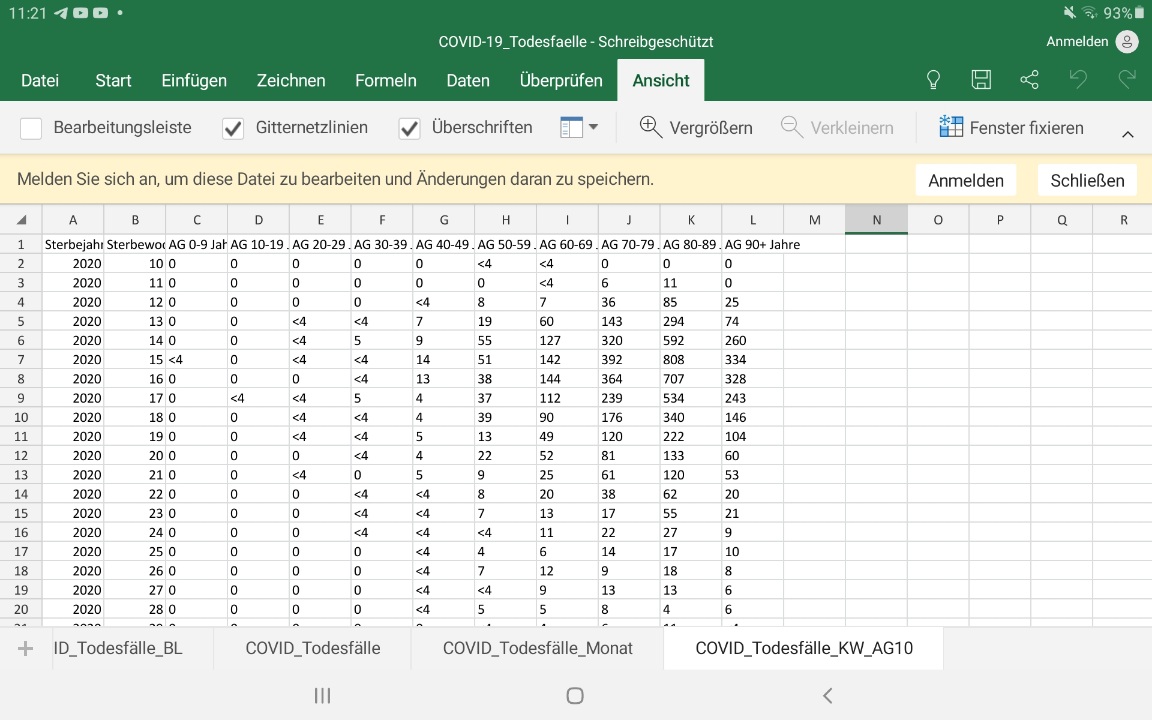1152x720 pixels.
Task: Click the freeze panes icon
Action: click(950, 127)
